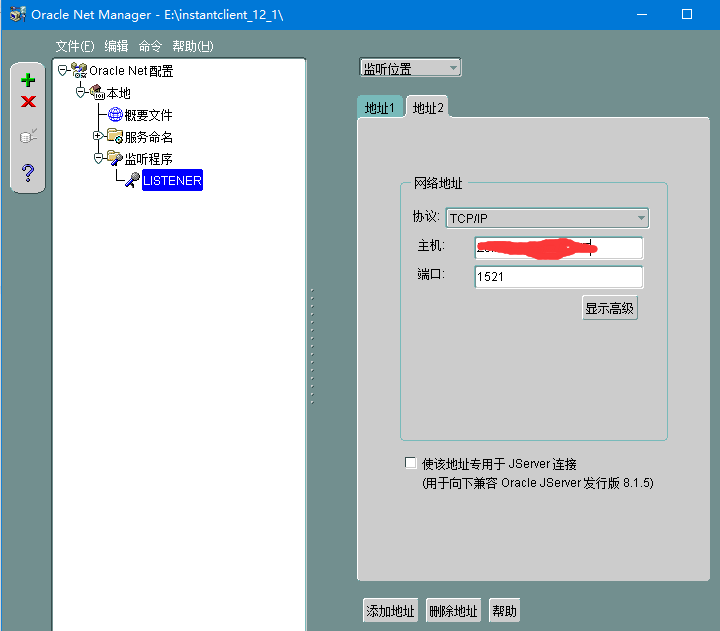Minimize the Oracle Net Manager window

[642, 14]
